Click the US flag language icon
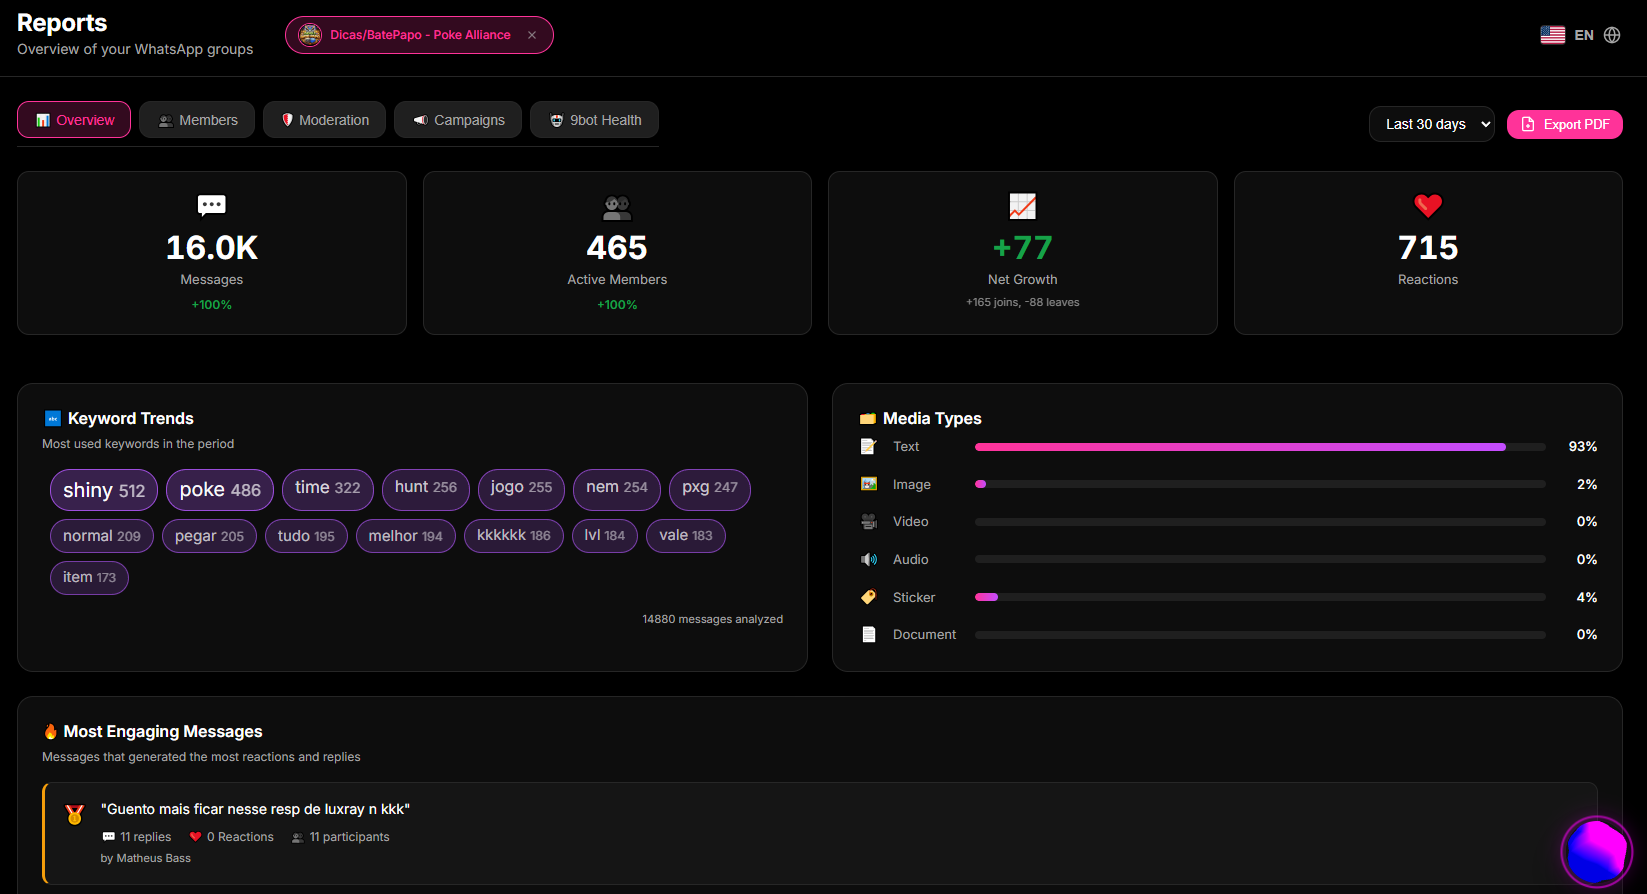1647x894 pixels. [1552, 35]
